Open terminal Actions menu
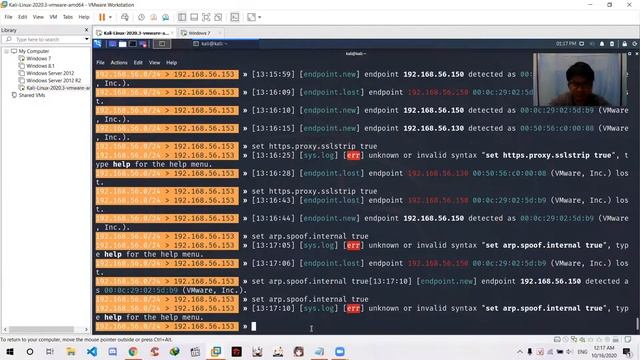This screenshot has width=640, height=360. pos(119,62)
